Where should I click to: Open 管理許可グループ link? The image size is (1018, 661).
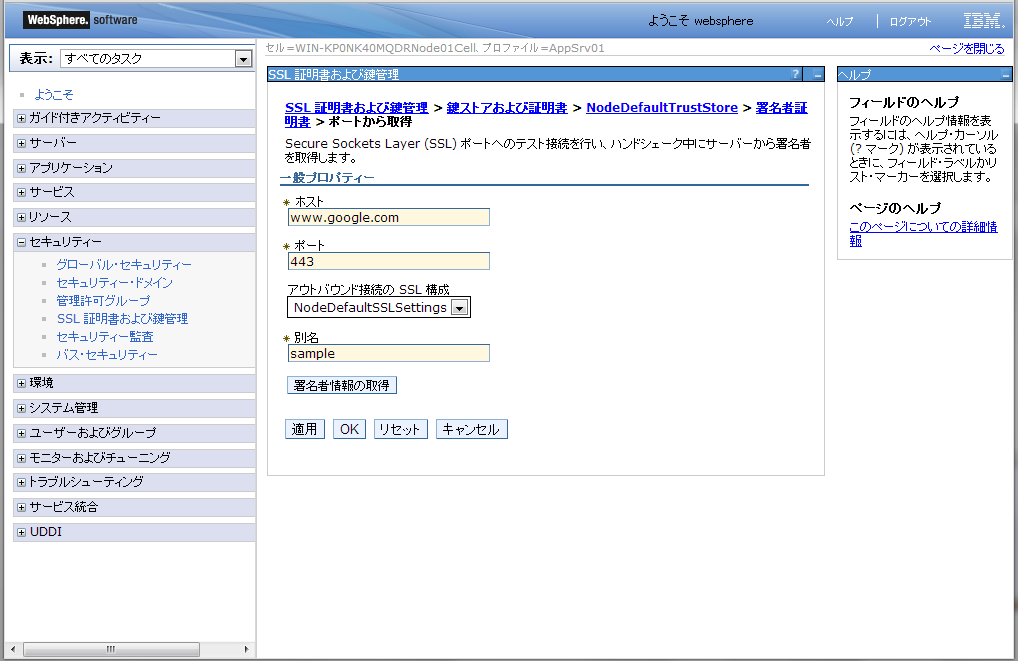[103, 301]
